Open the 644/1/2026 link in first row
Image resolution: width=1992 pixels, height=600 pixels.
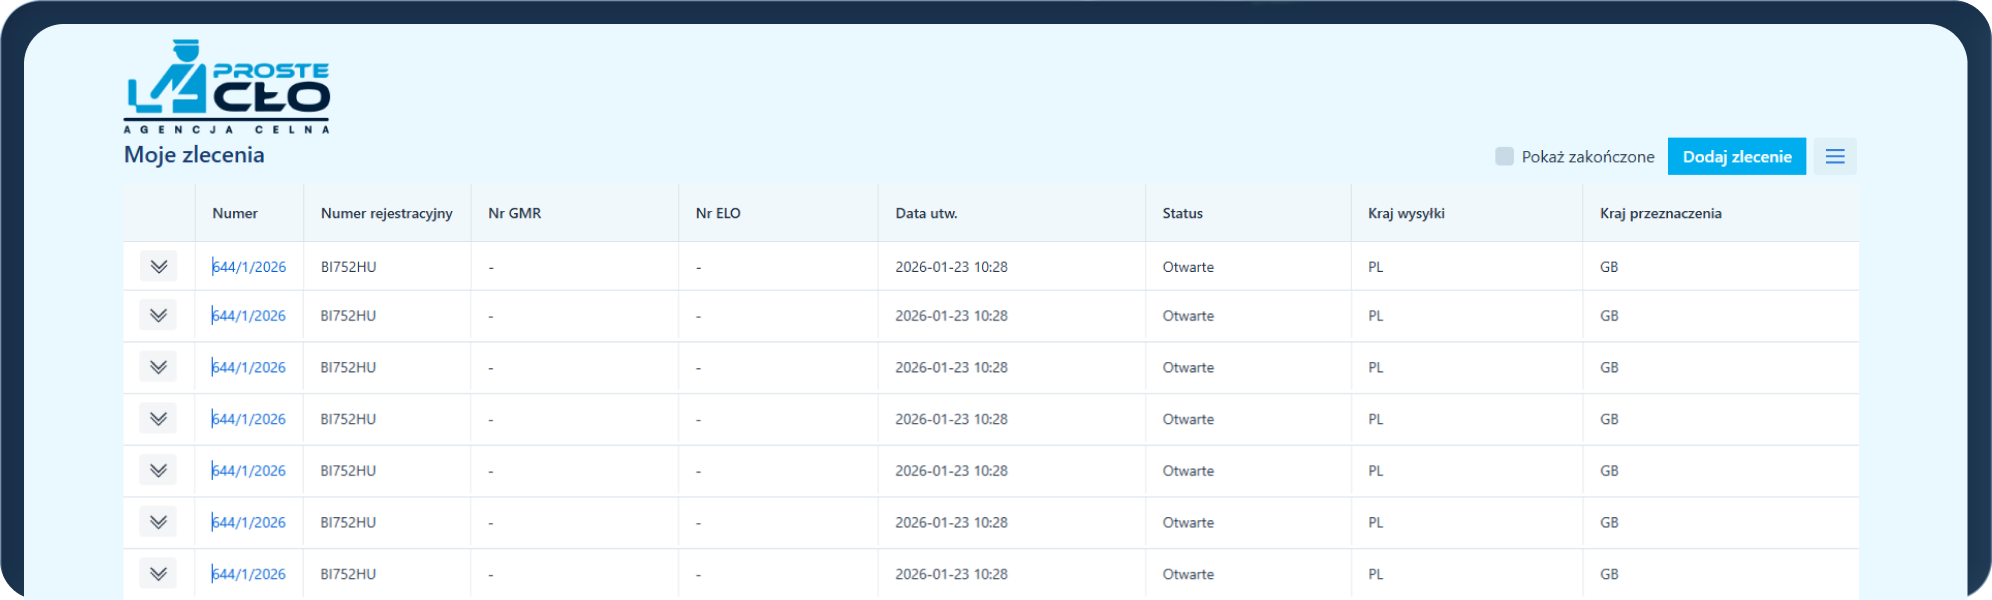tap(249, 267)
